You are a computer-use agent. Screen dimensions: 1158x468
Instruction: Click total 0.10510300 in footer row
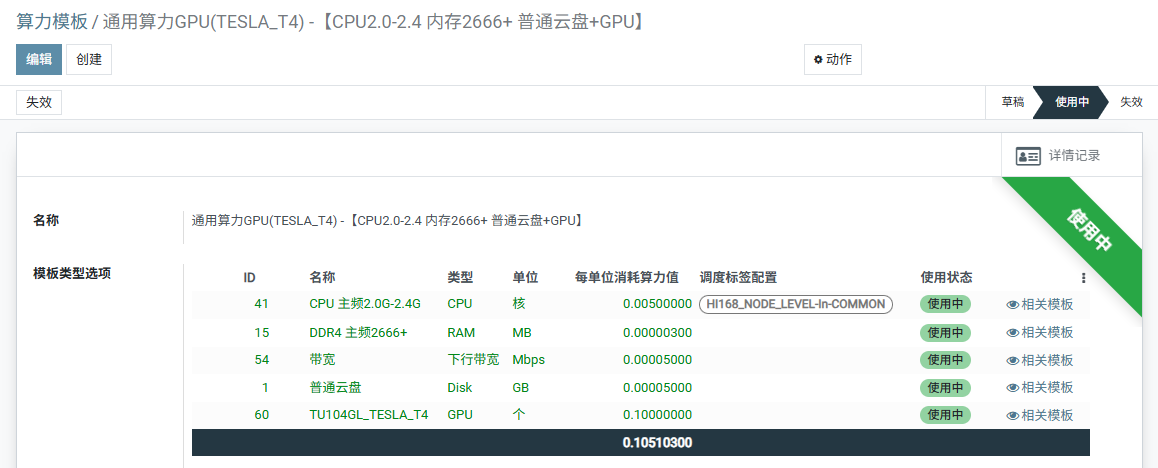tap(657, 443)
